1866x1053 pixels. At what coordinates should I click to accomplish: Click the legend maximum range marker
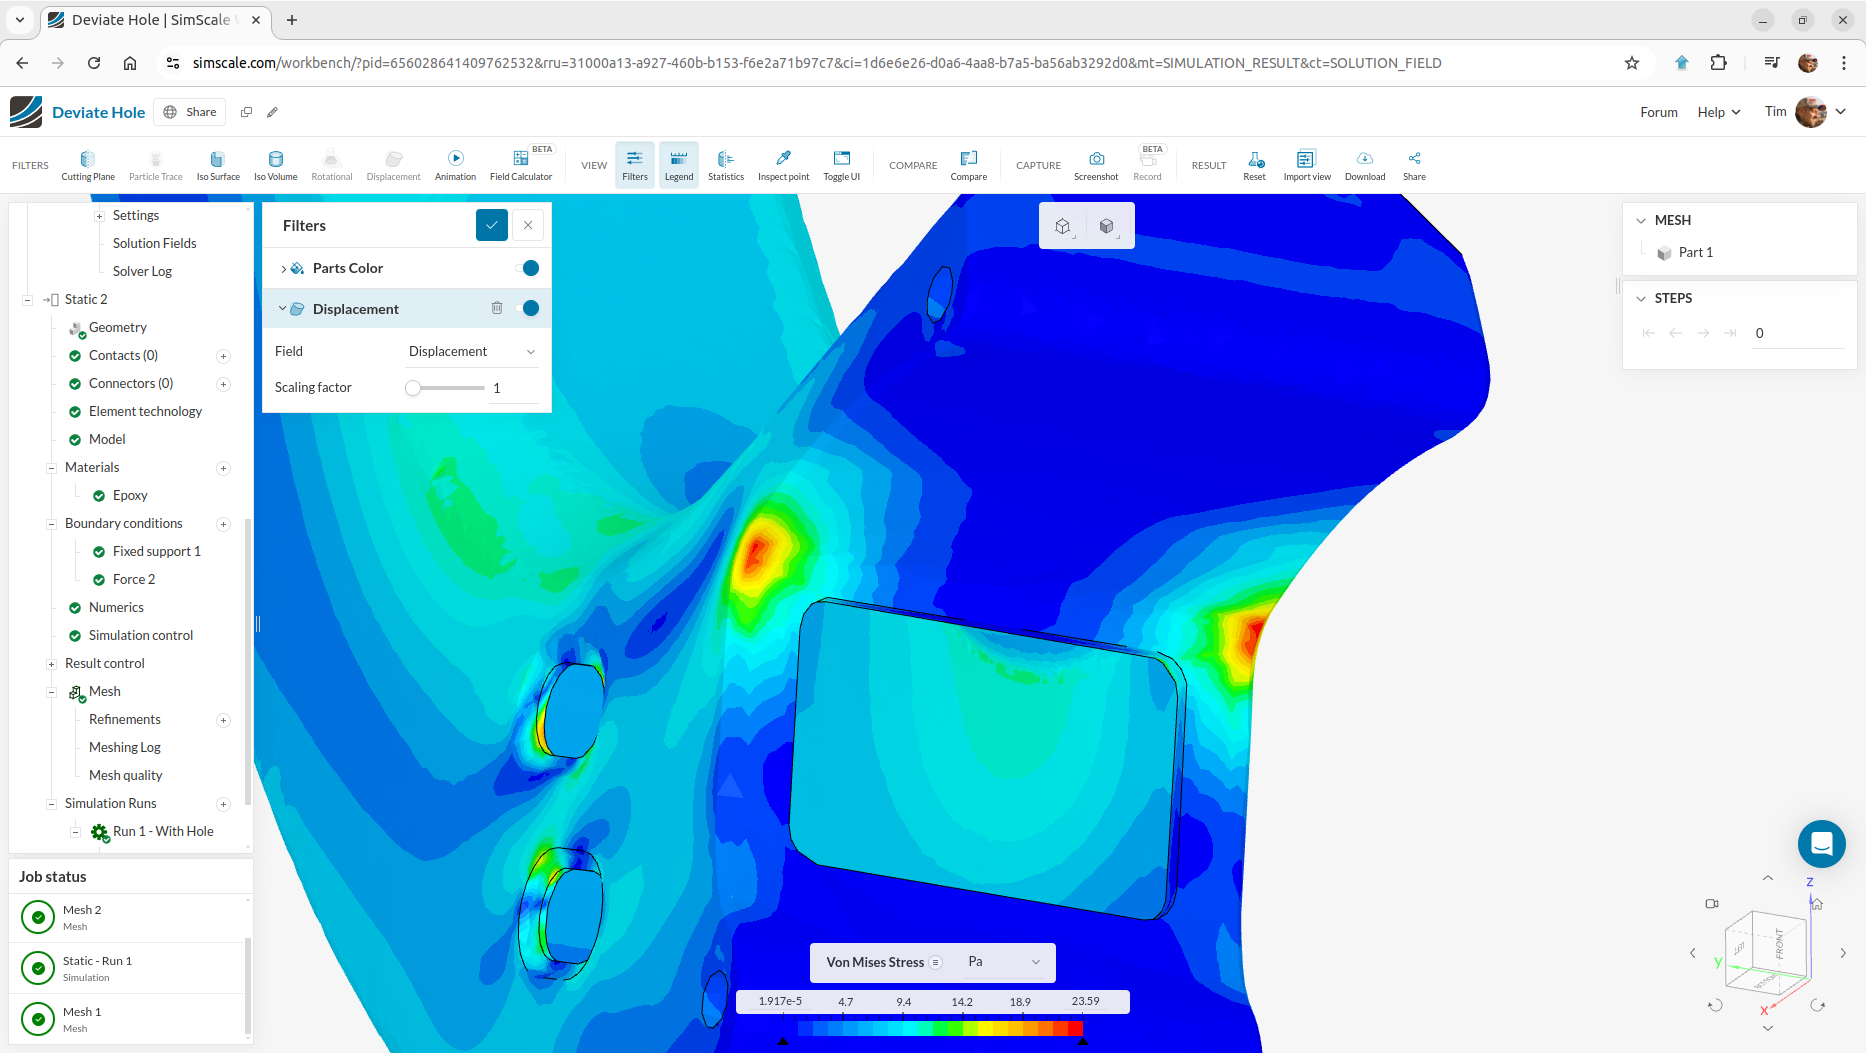click(1083, 1041)
